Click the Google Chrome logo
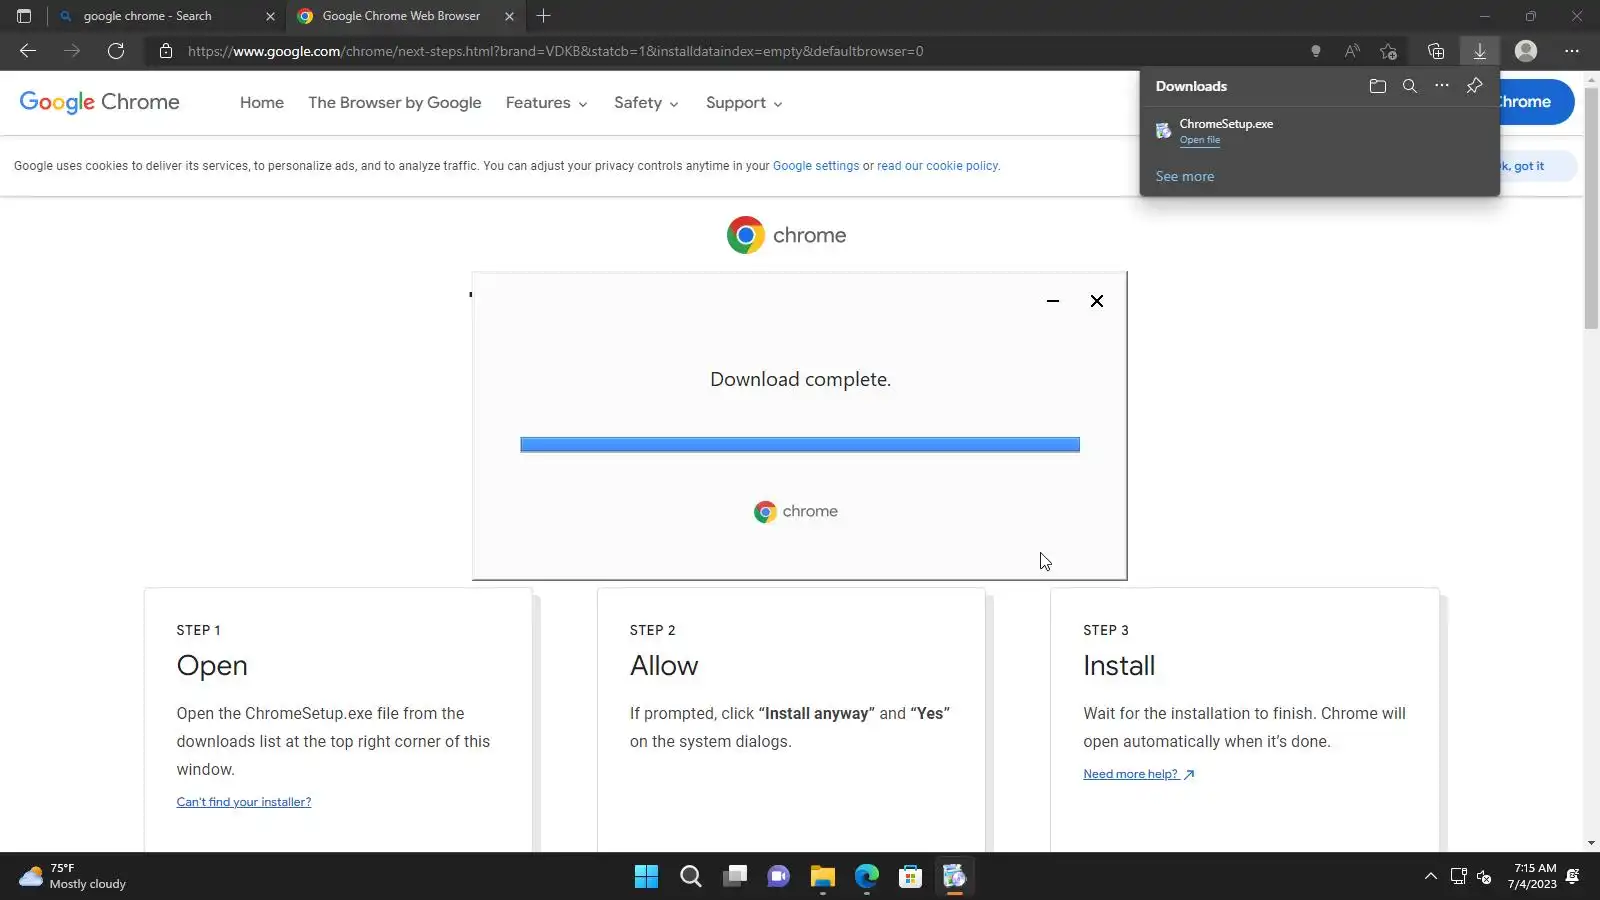1600x900 pixels. point(100,102)
